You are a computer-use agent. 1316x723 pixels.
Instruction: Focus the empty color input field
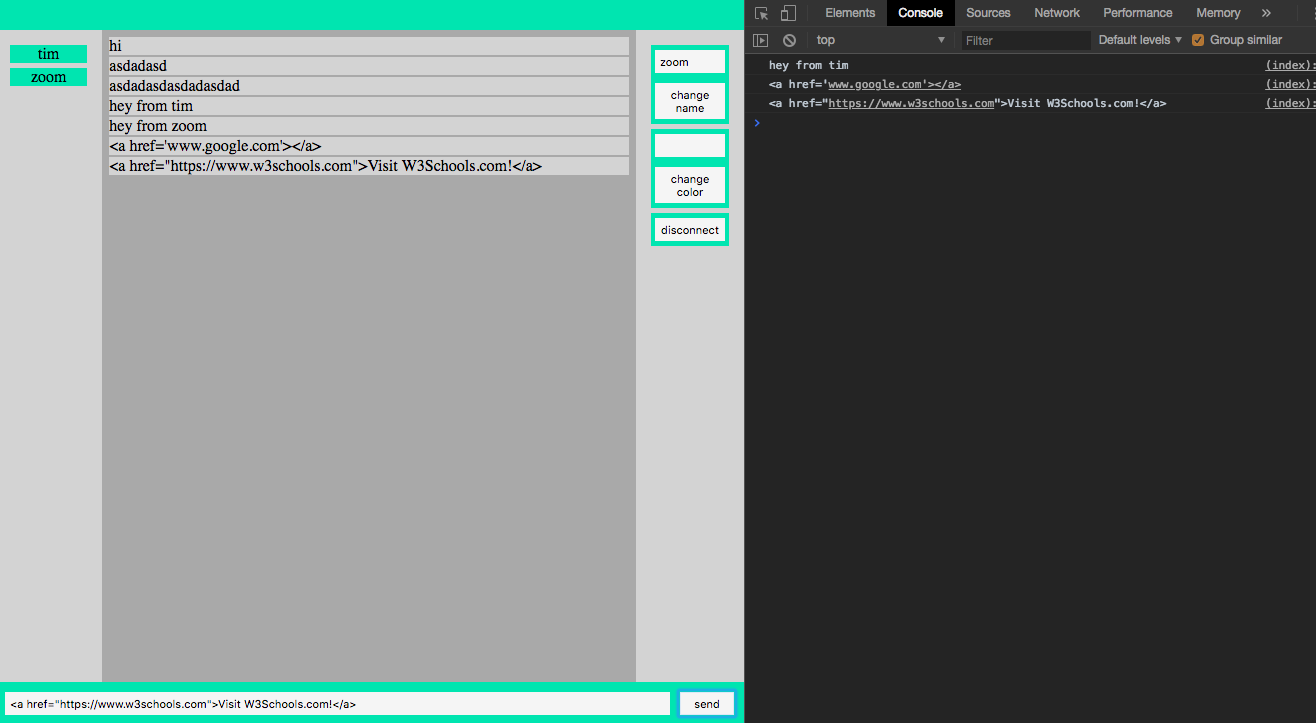tap(690, 146)
